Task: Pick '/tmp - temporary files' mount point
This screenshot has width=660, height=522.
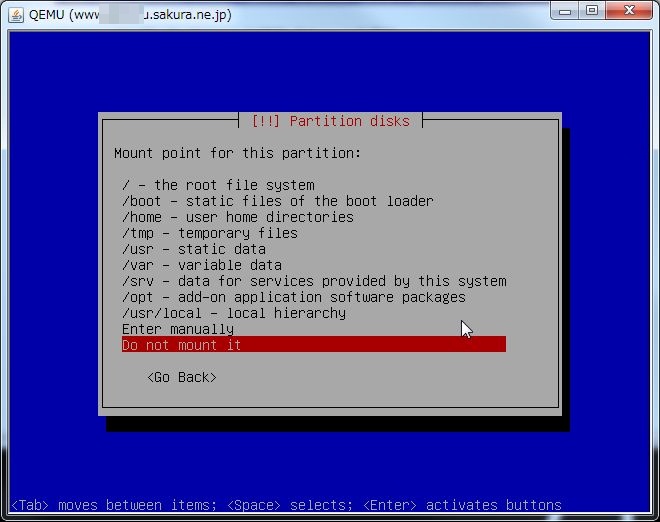Action: (210, 233)
